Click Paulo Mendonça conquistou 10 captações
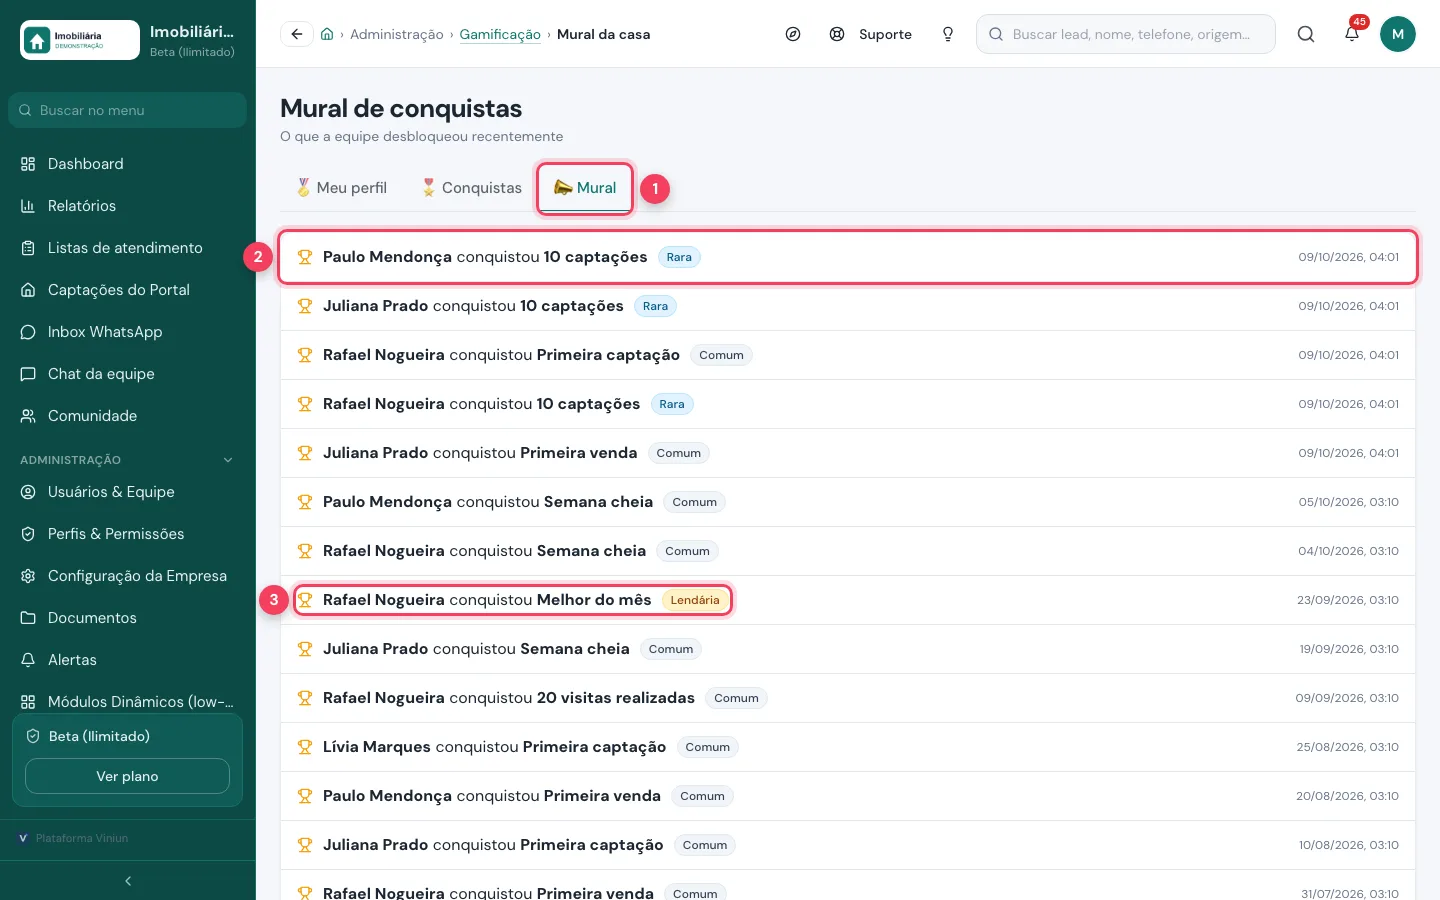 (x=848, y=257)
